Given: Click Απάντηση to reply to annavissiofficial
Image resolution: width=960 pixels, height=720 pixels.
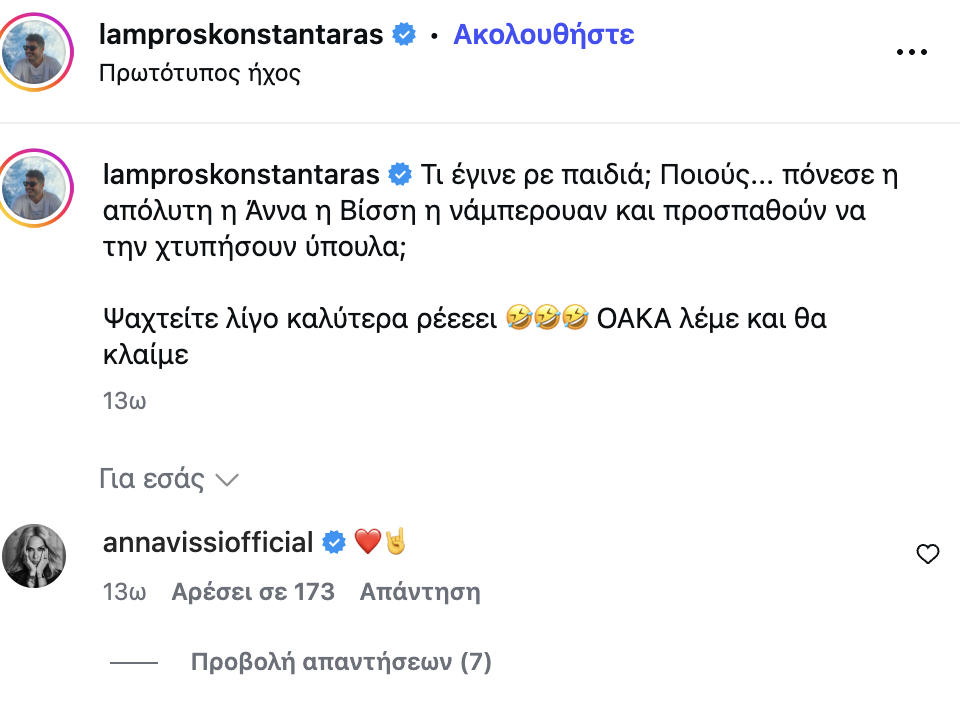Looking at the screenshot, I should [420, 592].
